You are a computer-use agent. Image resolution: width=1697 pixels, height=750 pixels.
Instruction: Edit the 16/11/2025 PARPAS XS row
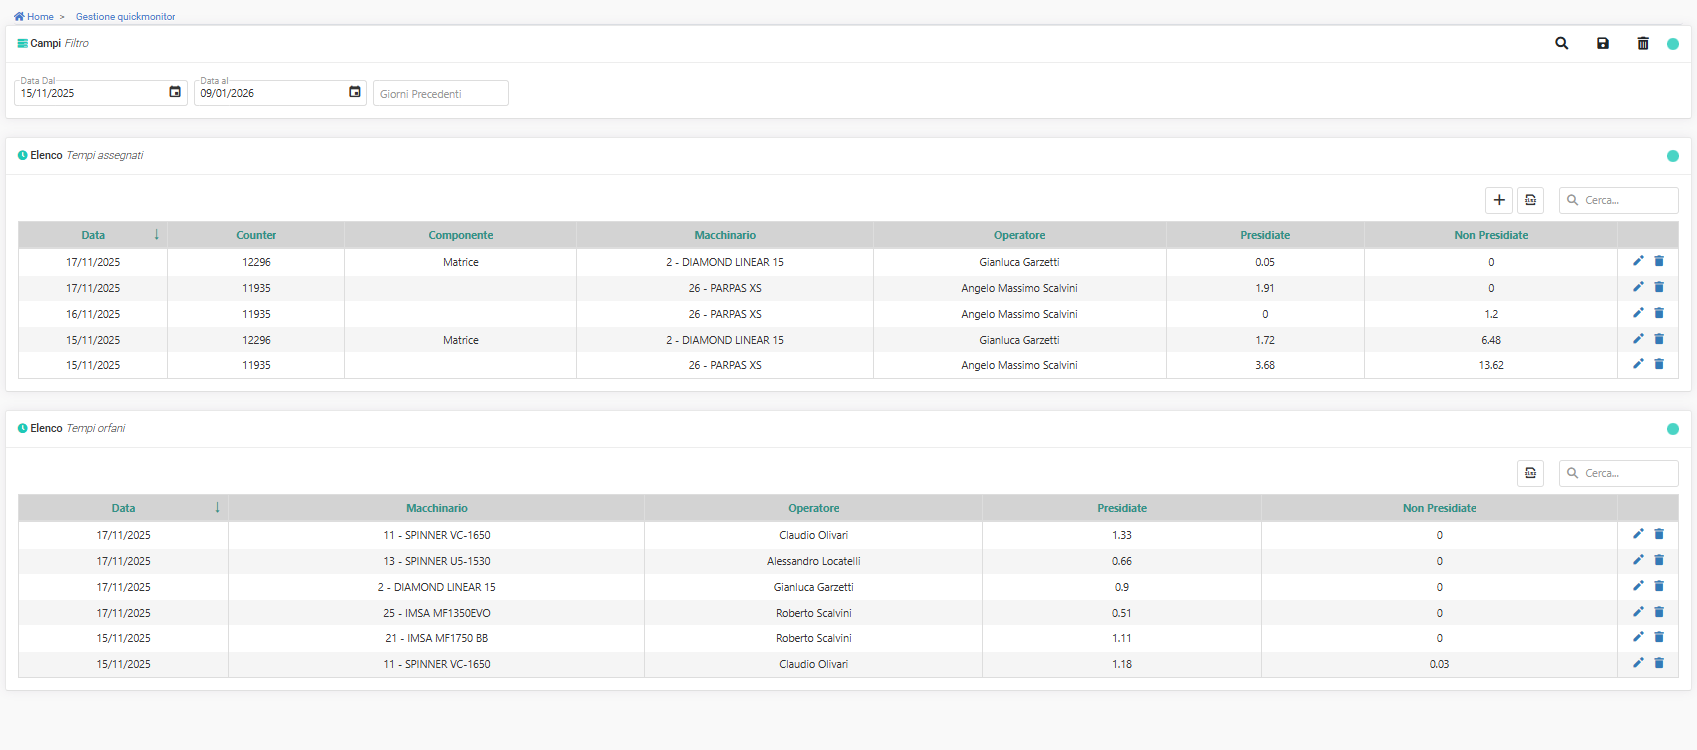coord(1638,313)
